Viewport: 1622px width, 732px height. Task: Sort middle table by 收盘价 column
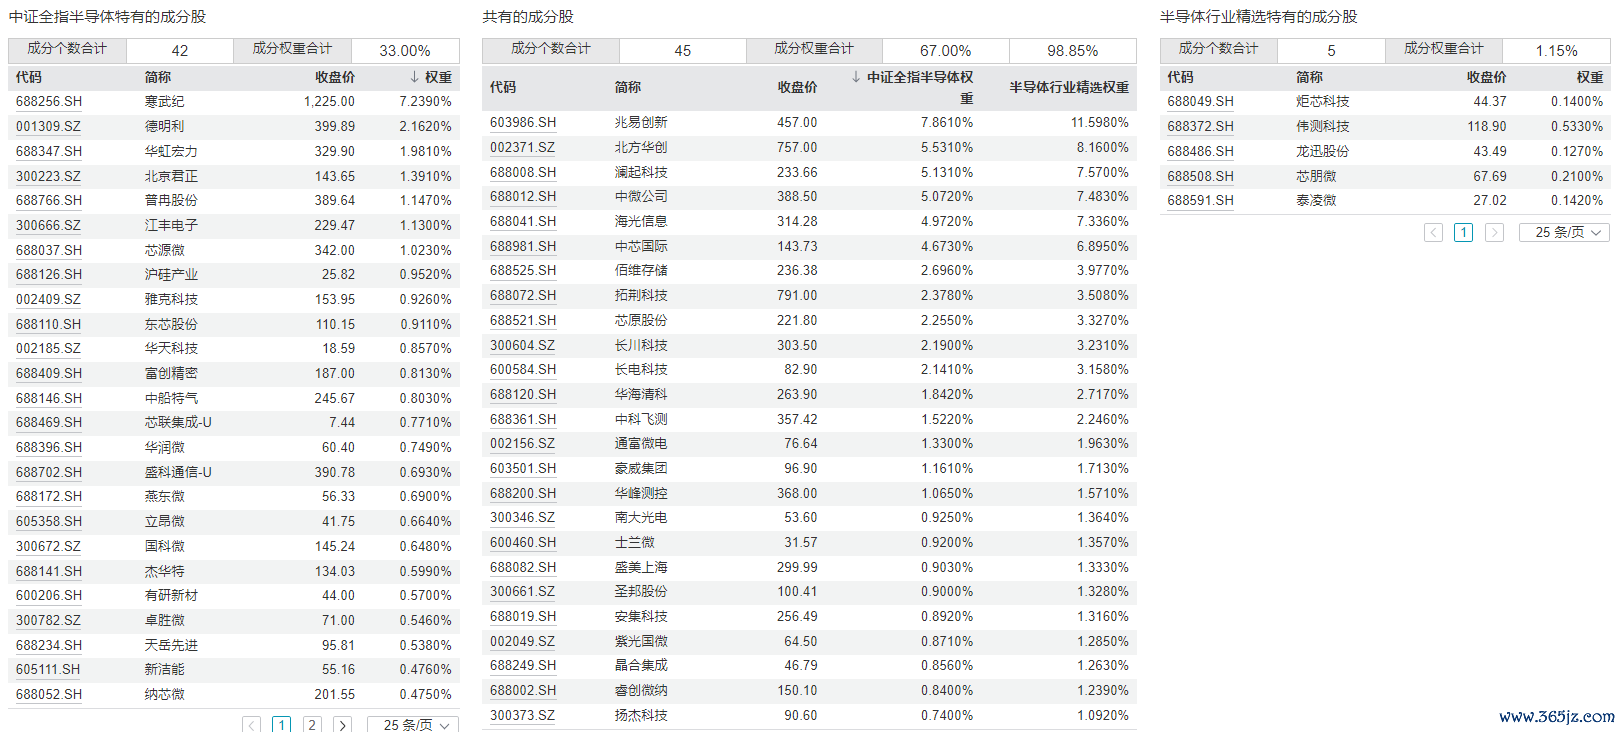click(797, 87)
